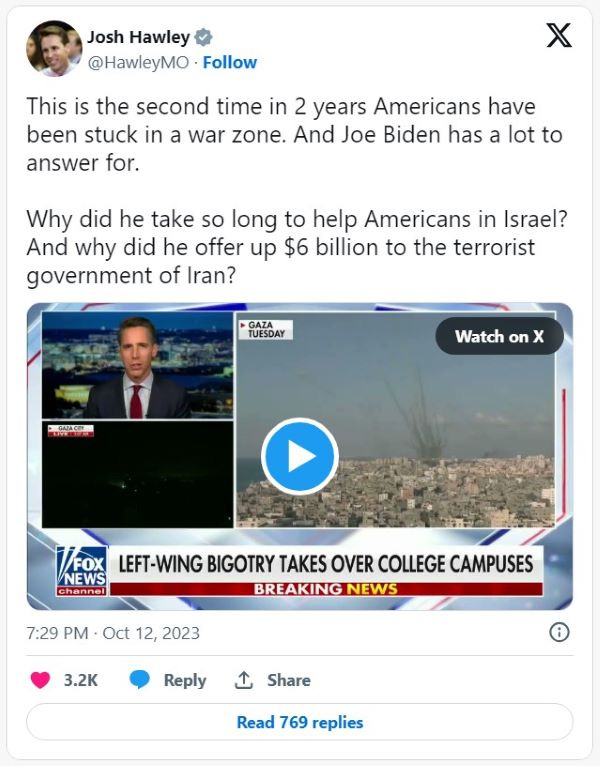Click the Reply text label

tap(185, 680)
